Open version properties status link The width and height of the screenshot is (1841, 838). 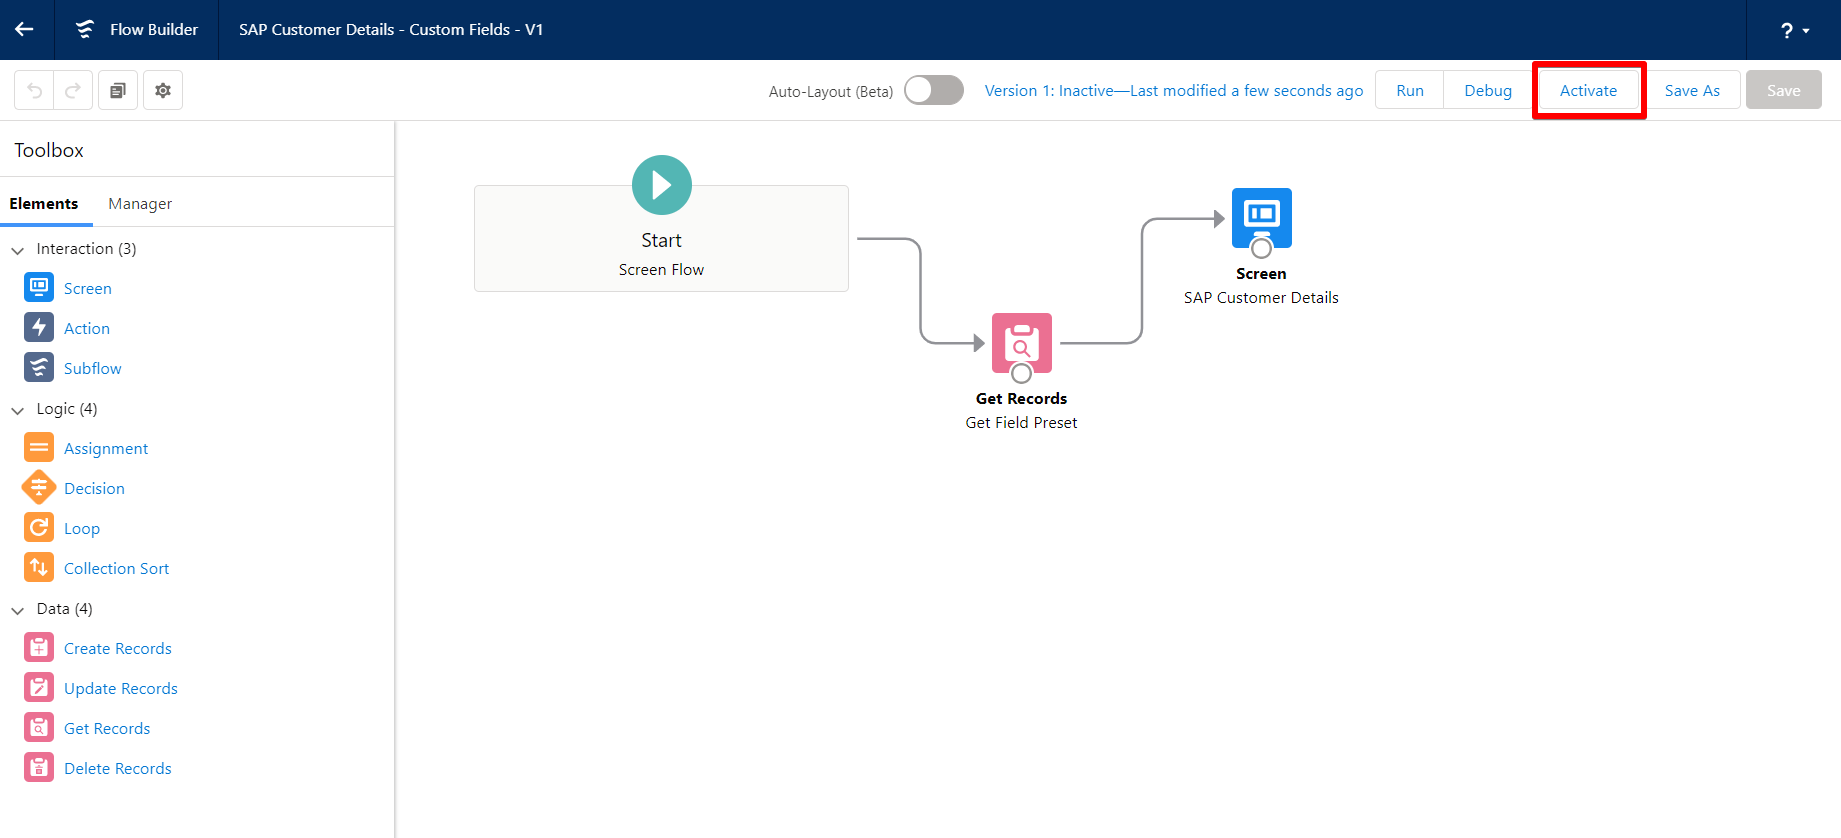click(1174, 90)
